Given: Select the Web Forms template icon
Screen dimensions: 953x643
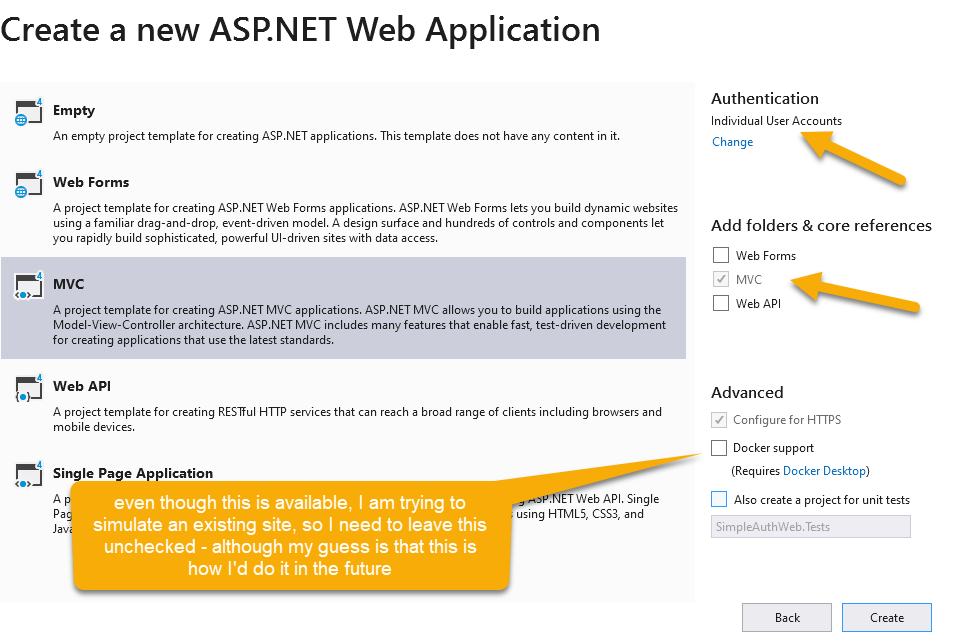Looking at the screenshot, I should tap(29, 184).
